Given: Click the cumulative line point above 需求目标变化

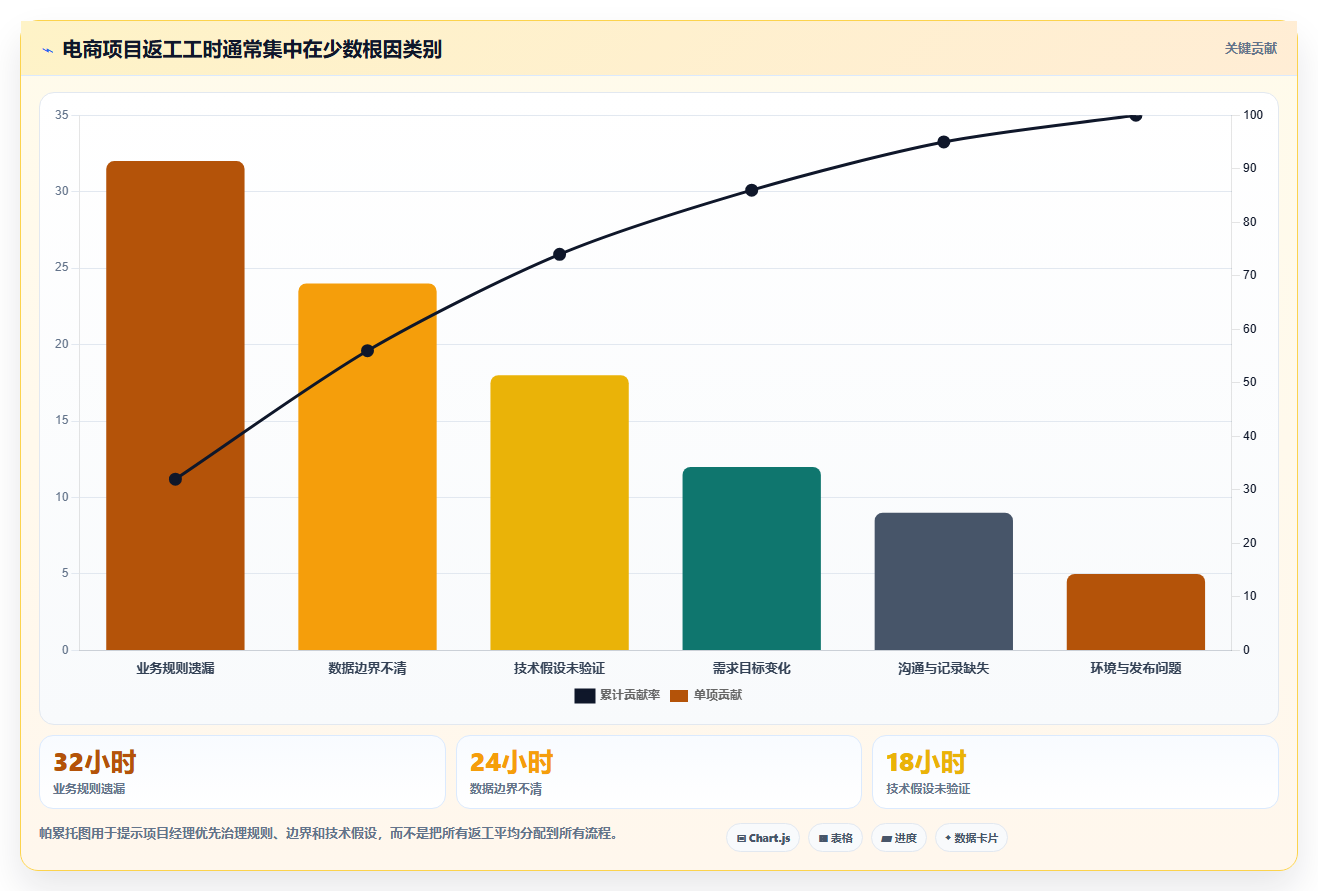Looking at the screenshot, I should coord(751,190).
